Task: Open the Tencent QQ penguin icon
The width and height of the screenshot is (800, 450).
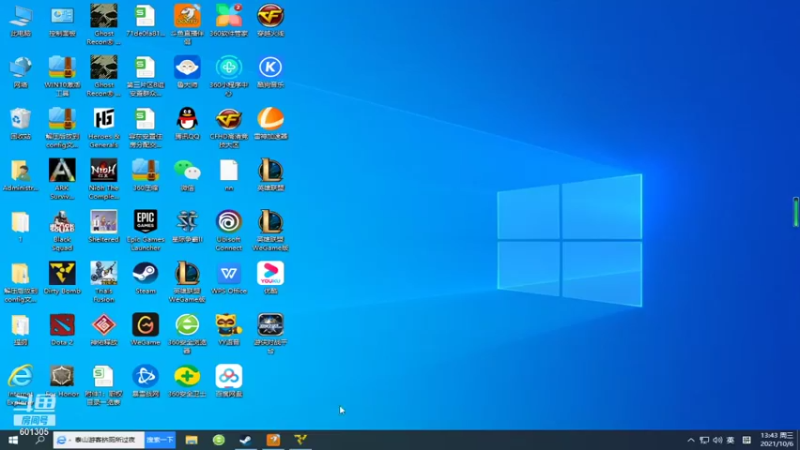Action: pos(187,124)
